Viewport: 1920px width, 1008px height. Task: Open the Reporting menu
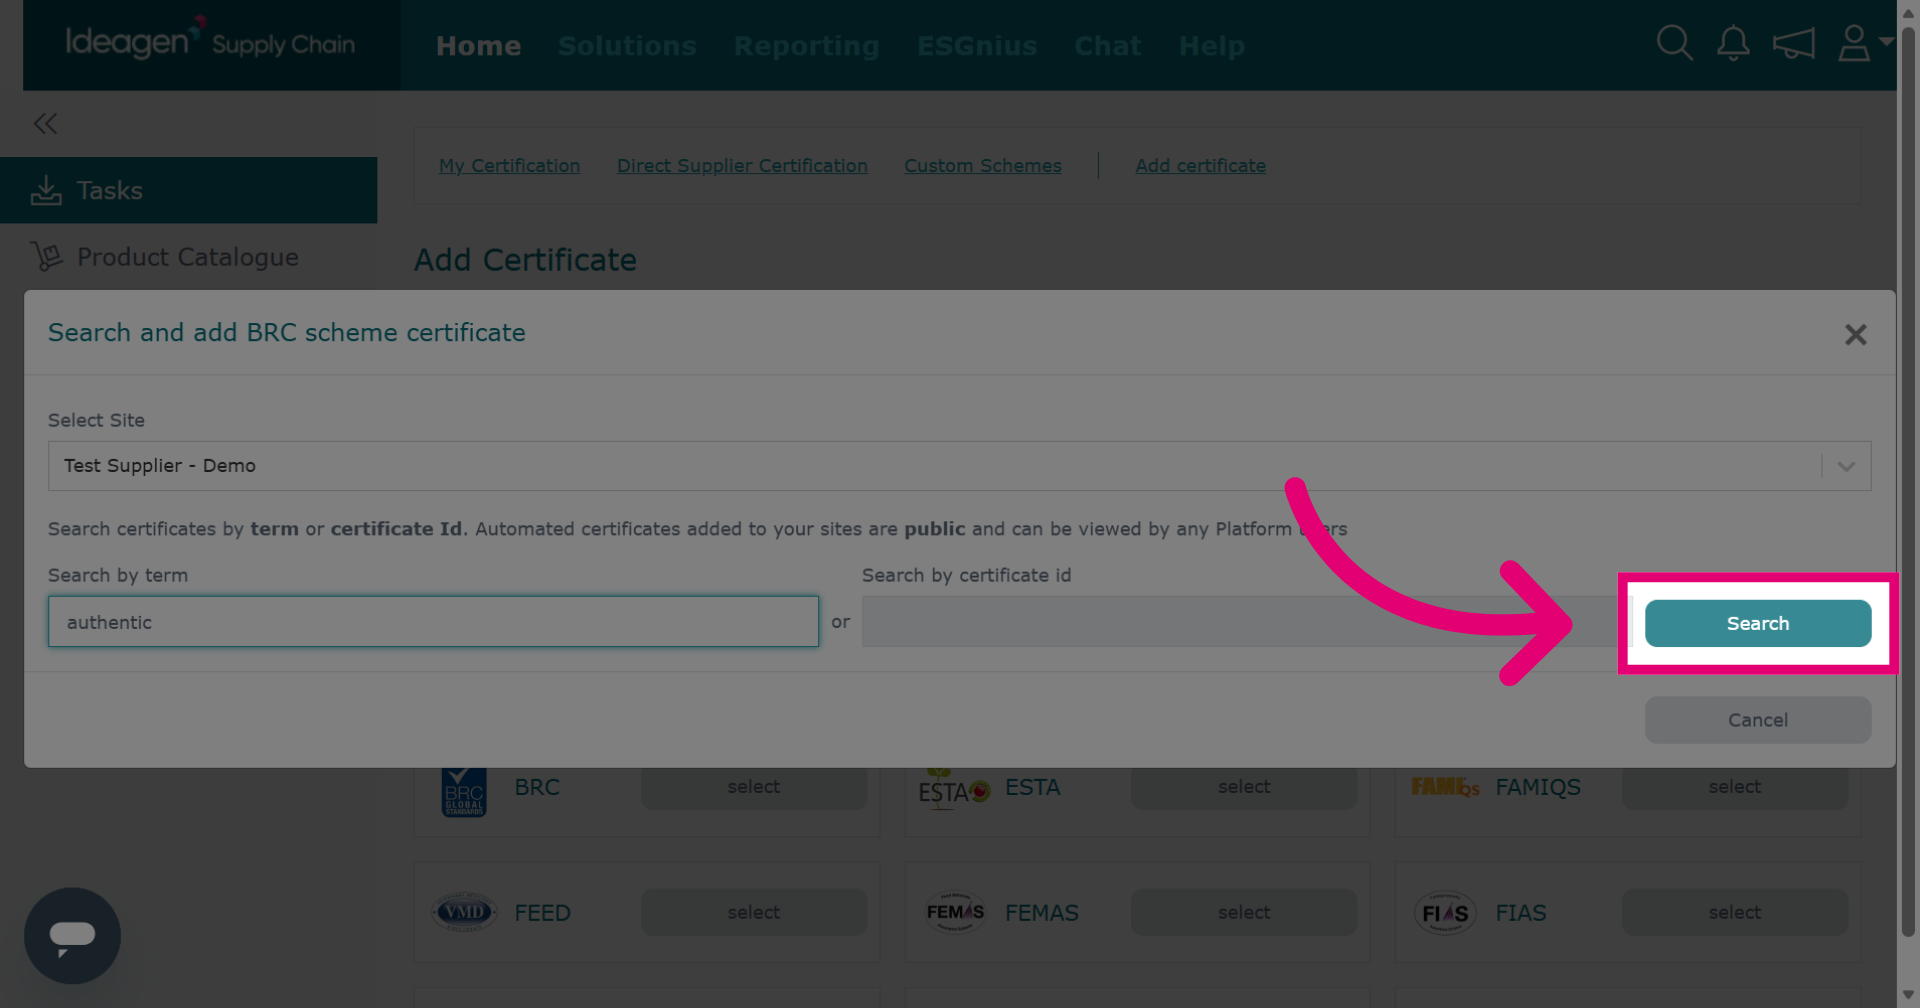(807, 46)
